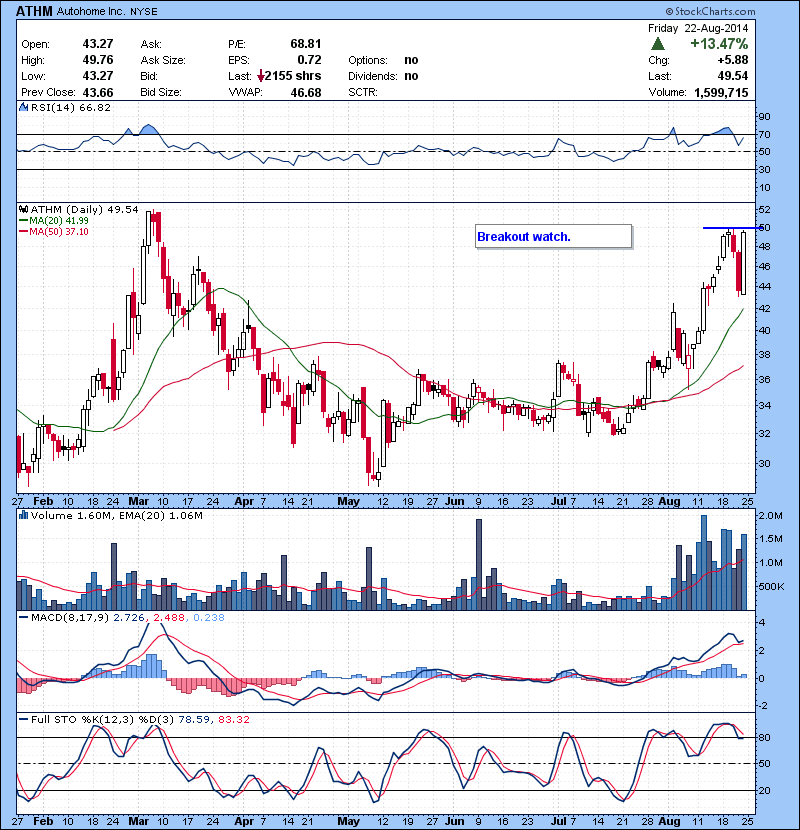This screenshot has width=800, height=830.
Task: Click the Bid Size label
Action: click(x=161, y=92)
